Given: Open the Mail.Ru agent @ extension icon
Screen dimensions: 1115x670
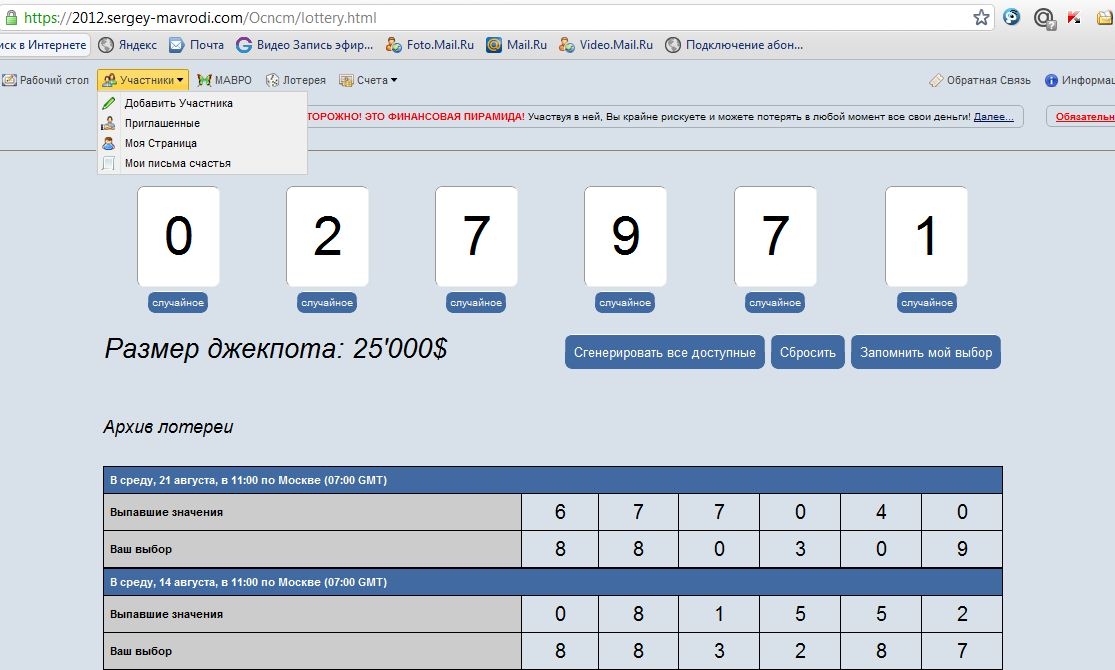Looking at the screenshot, I should click(1043, 17).
